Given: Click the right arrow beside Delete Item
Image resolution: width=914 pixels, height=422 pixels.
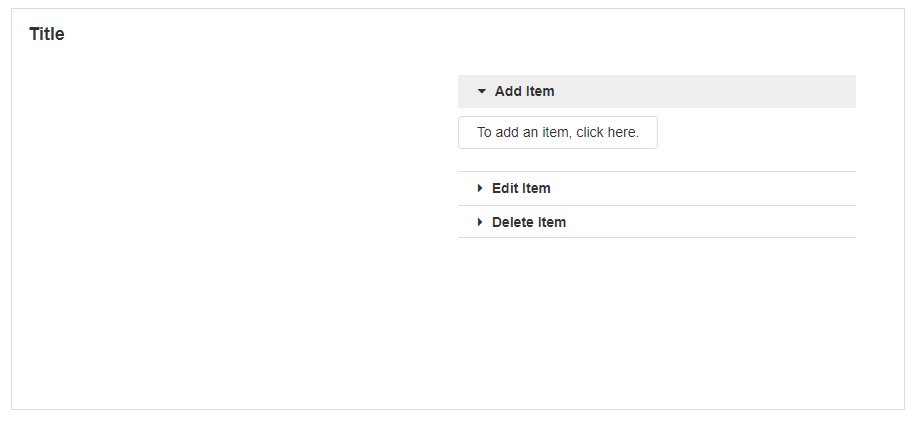Looking at the screenshot, I should coord(480,222).
